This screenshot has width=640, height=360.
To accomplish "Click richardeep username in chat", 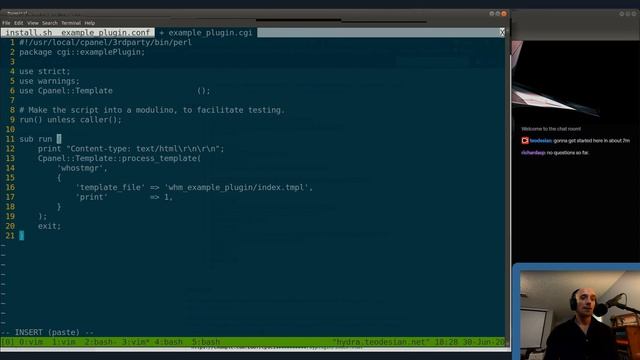I will coord(533,153).
